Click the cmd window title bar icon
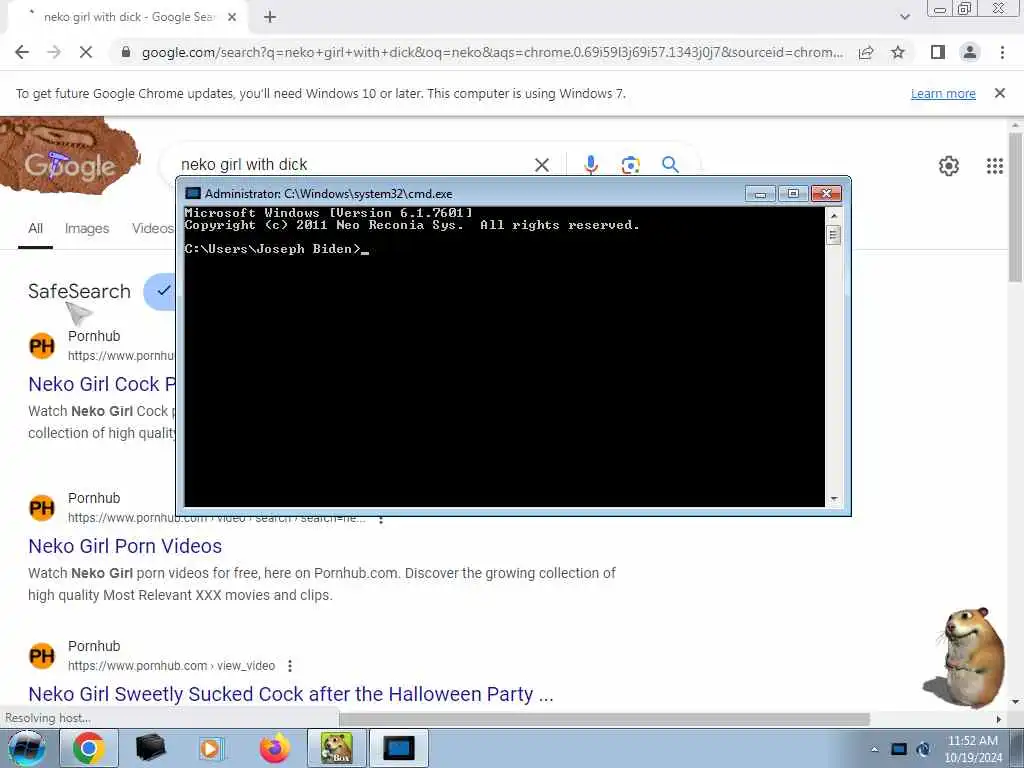1024x768 pixels. coord(193,193)
